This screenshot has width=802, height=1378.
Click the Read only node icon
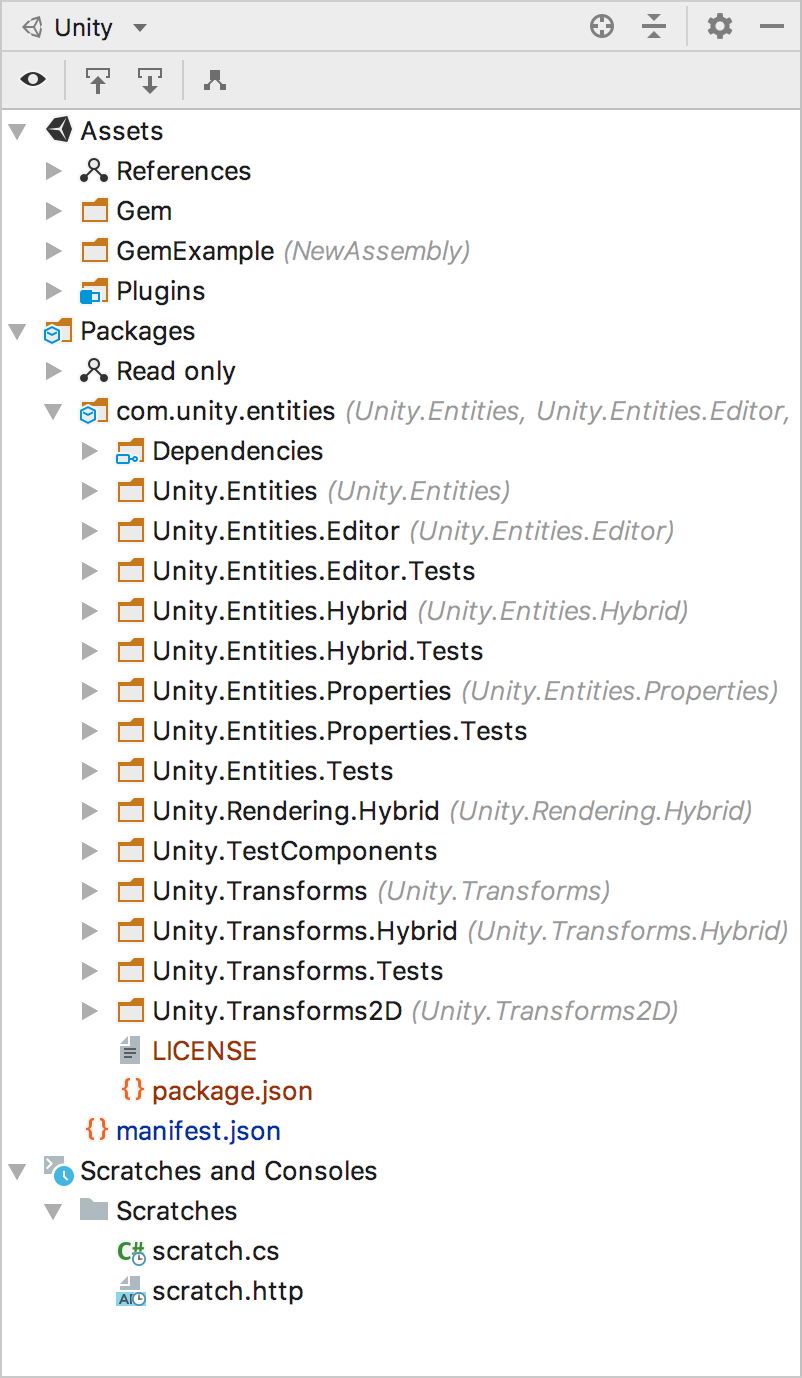pyautogui.click(x=94, y=371)
